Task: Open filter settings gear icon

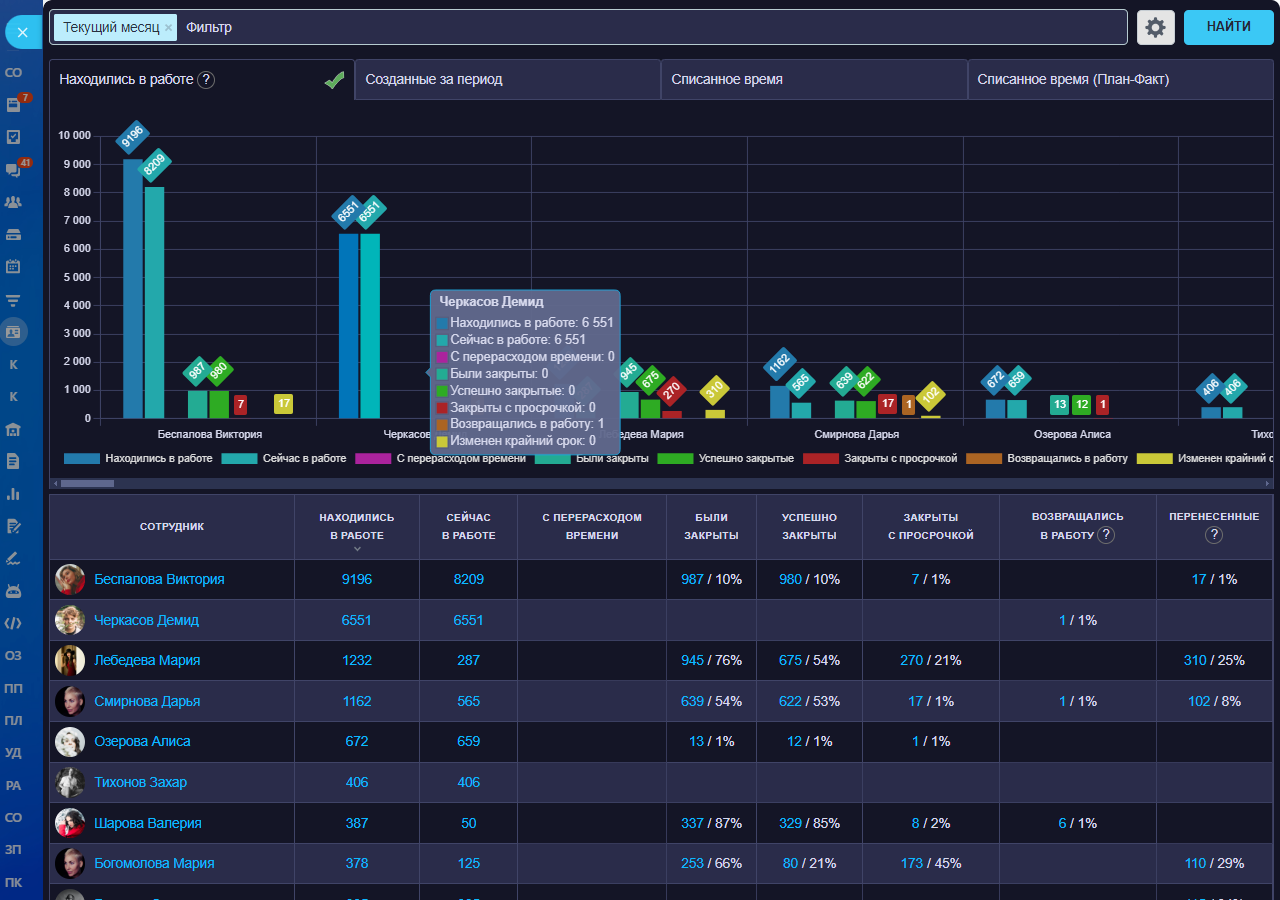Action: tap(1155, 28)
